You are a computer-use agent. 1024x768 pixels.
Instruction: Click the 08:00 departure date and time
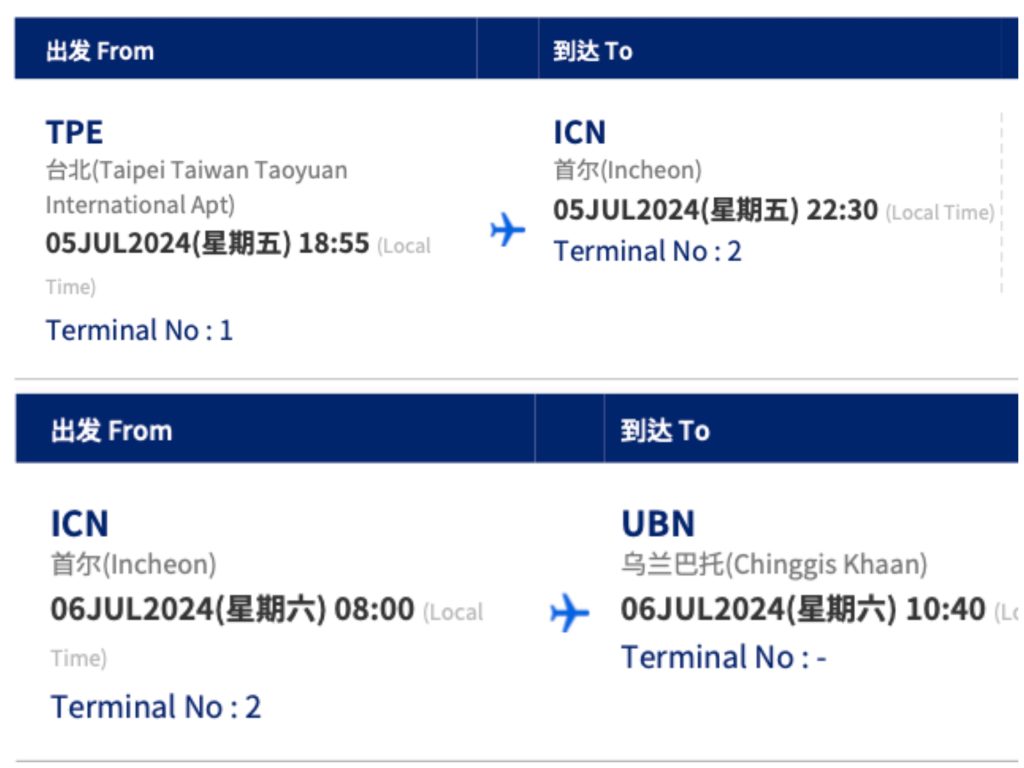[x=232, y=609]
